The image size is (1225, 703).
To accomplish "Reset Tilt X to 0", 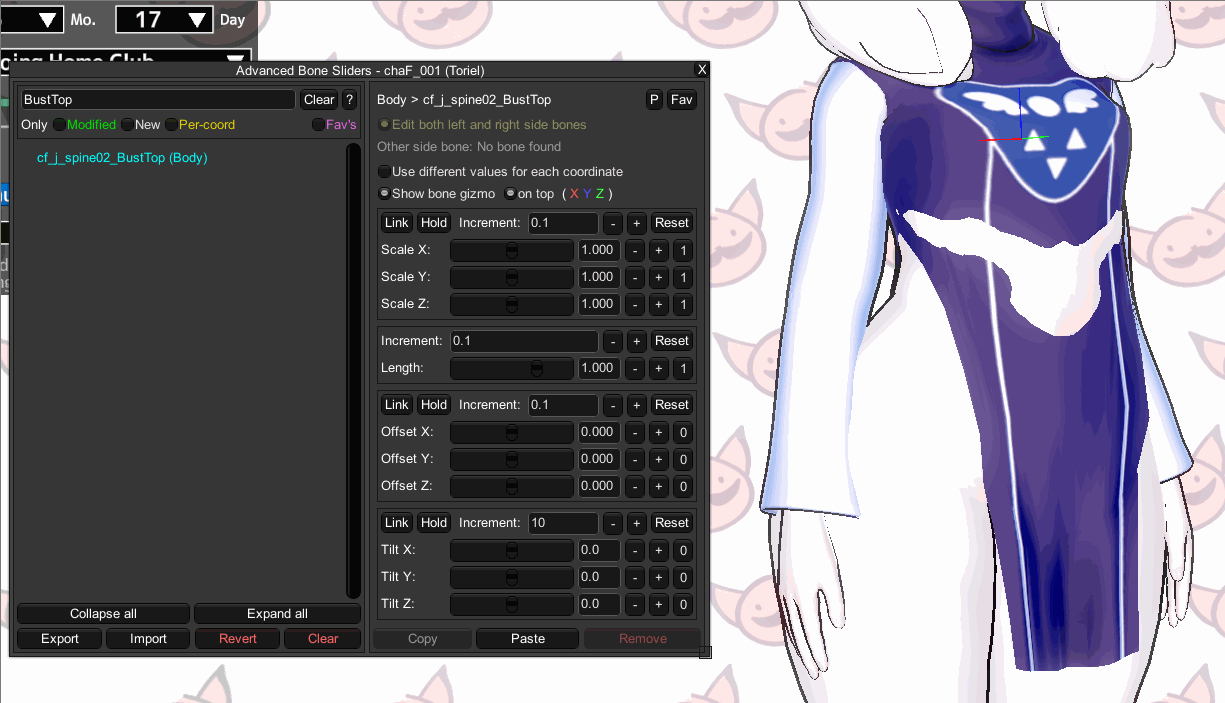I will click(x=683, y=550).
